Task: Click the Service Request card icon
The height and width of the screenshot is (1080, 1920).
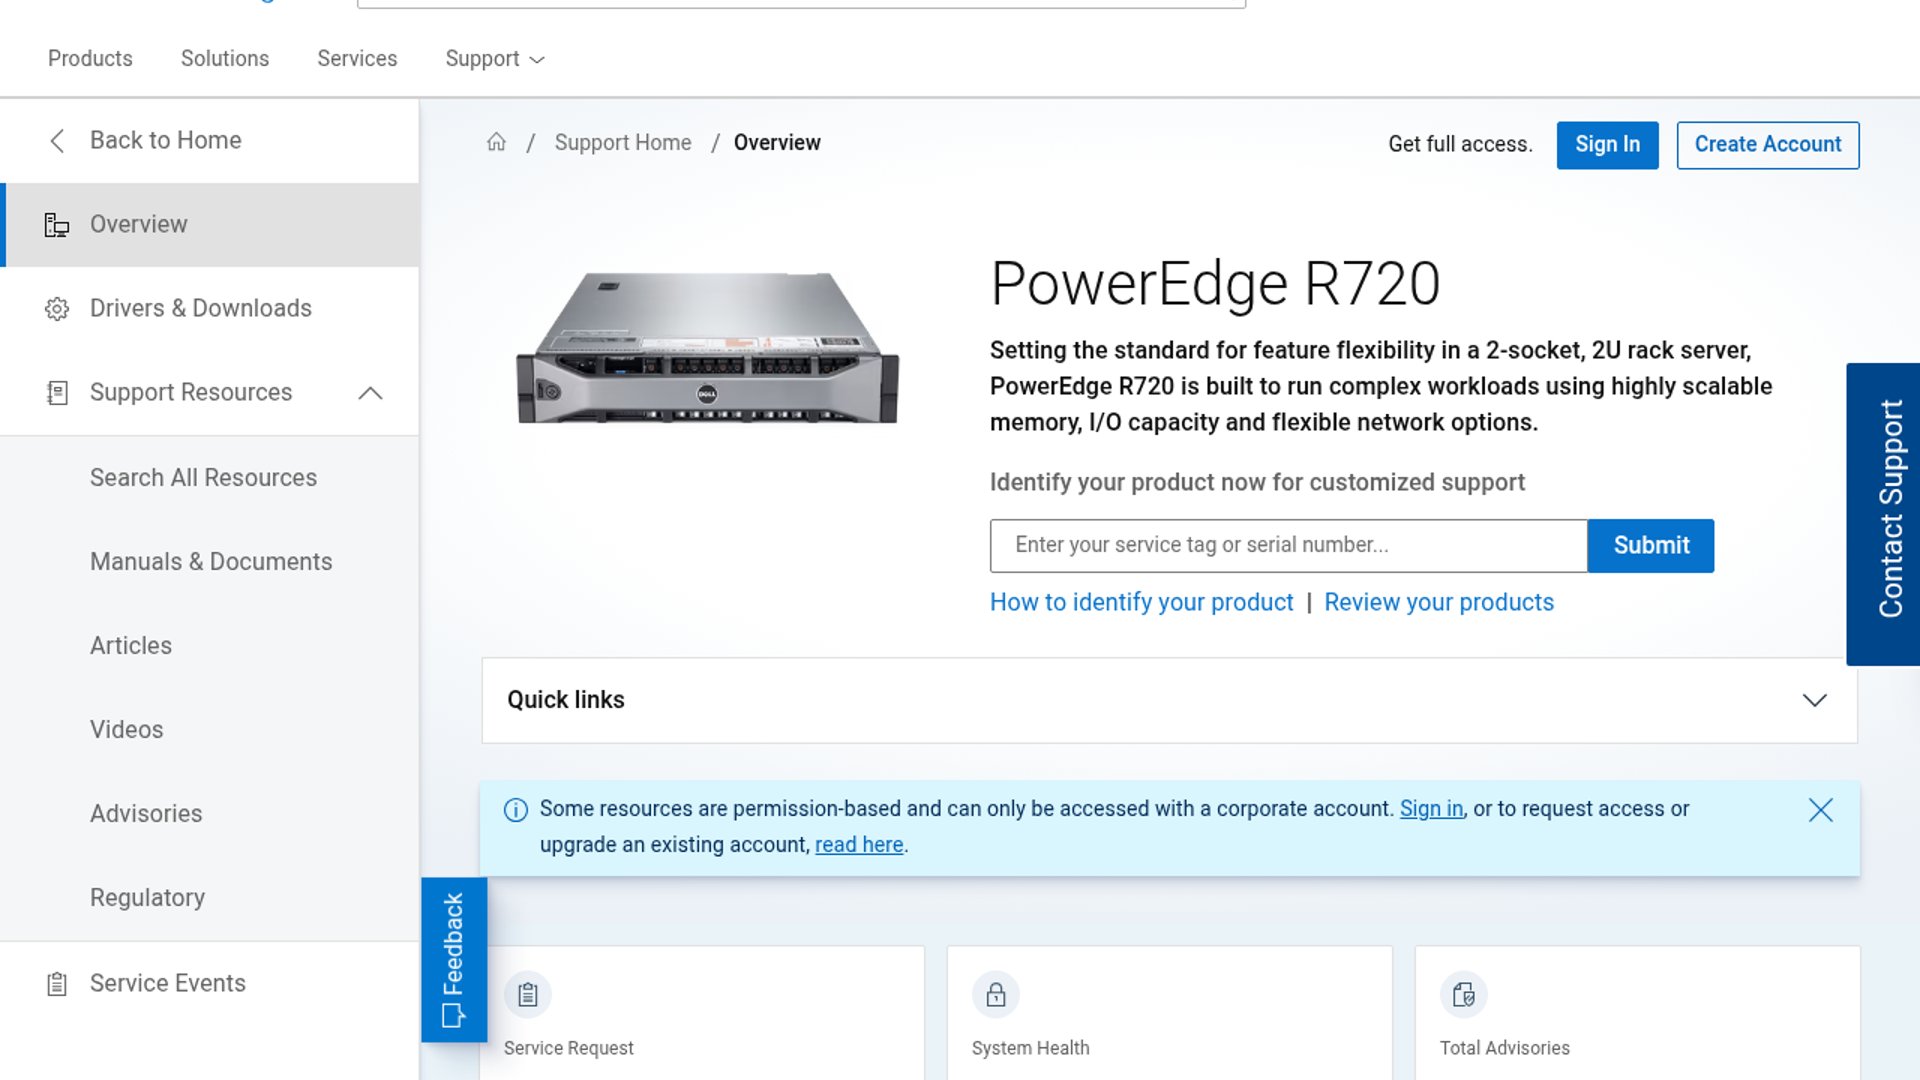Action: tap(528, 995)
